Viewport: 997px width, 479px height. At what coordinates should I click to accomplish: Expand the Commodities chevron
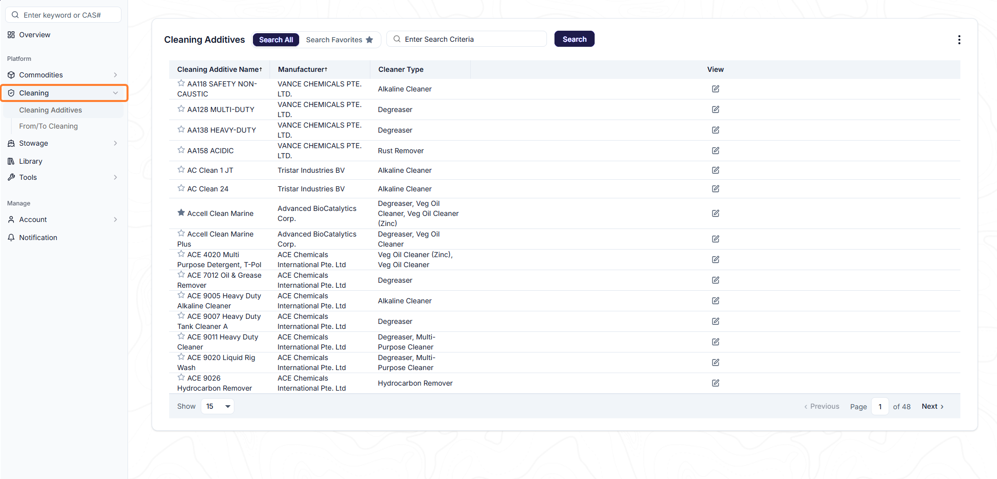coord(115,75)
